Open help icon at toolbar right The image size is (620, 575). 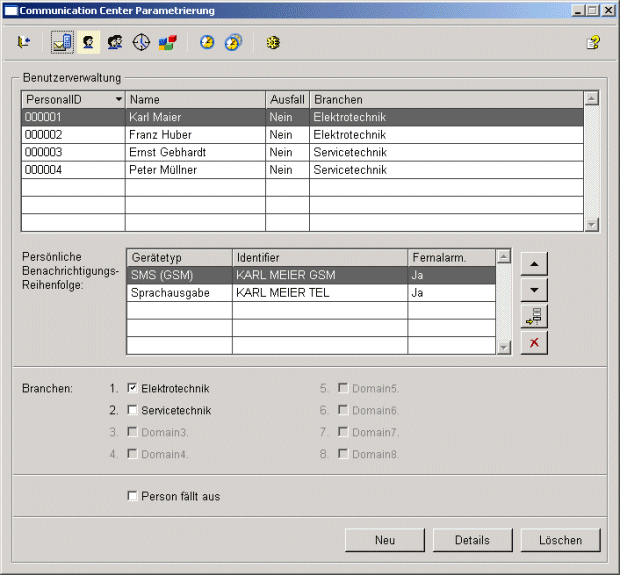point(592,43)
